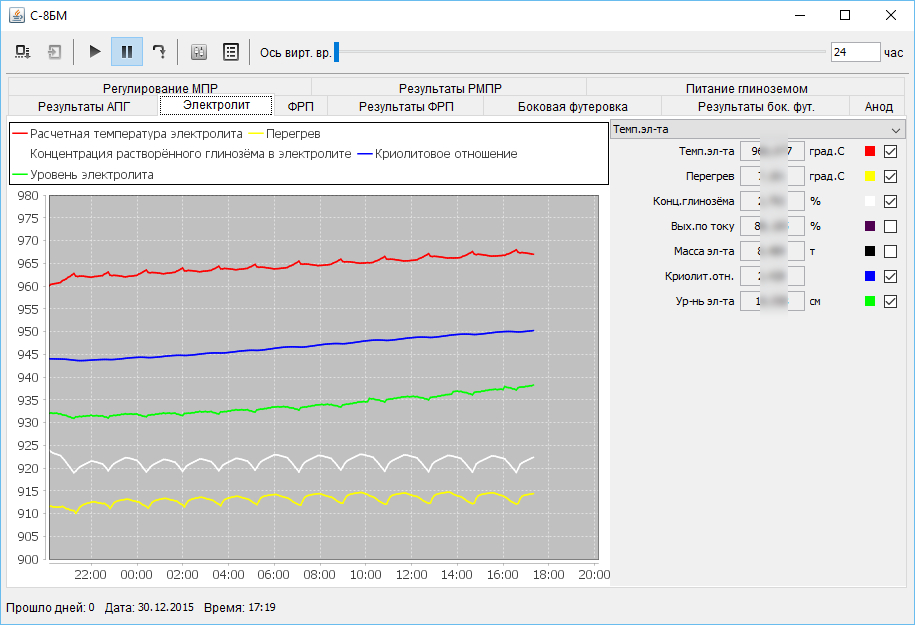Open the Боковая футеровка tab

[572, 106]
